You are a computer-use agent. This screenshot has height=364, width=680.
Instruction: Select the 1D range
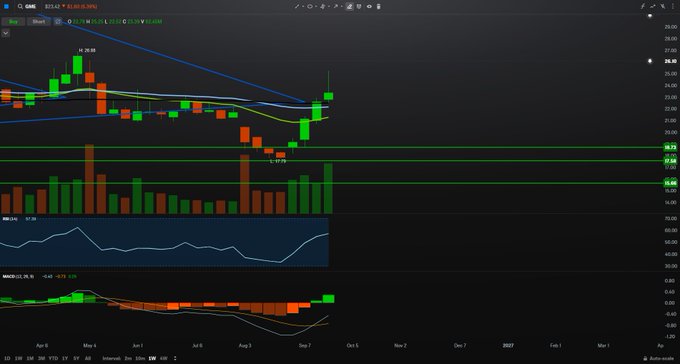tap(7, 358)
